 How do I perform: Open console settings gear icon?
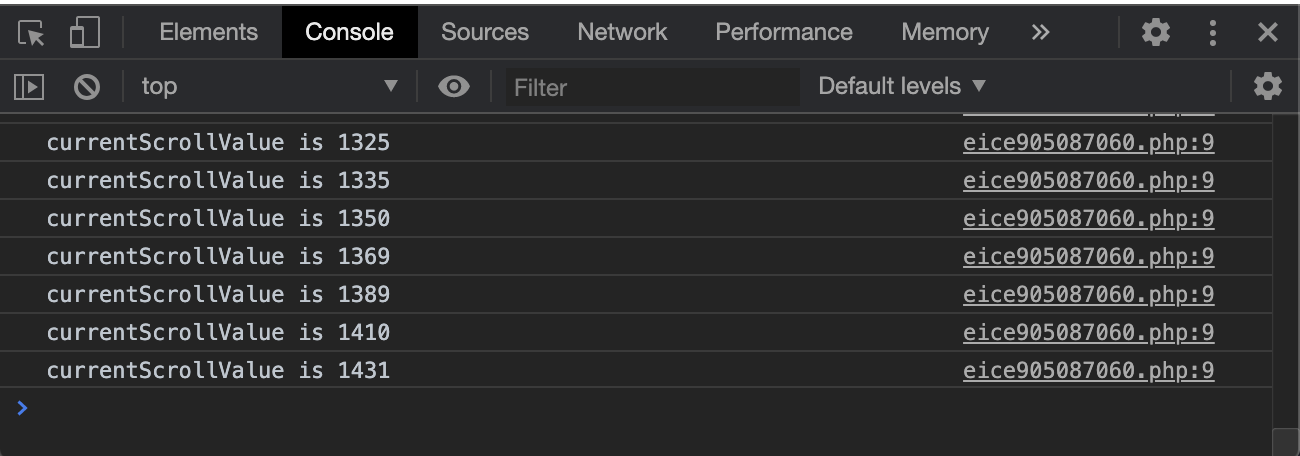click(x=1267, y=86)
